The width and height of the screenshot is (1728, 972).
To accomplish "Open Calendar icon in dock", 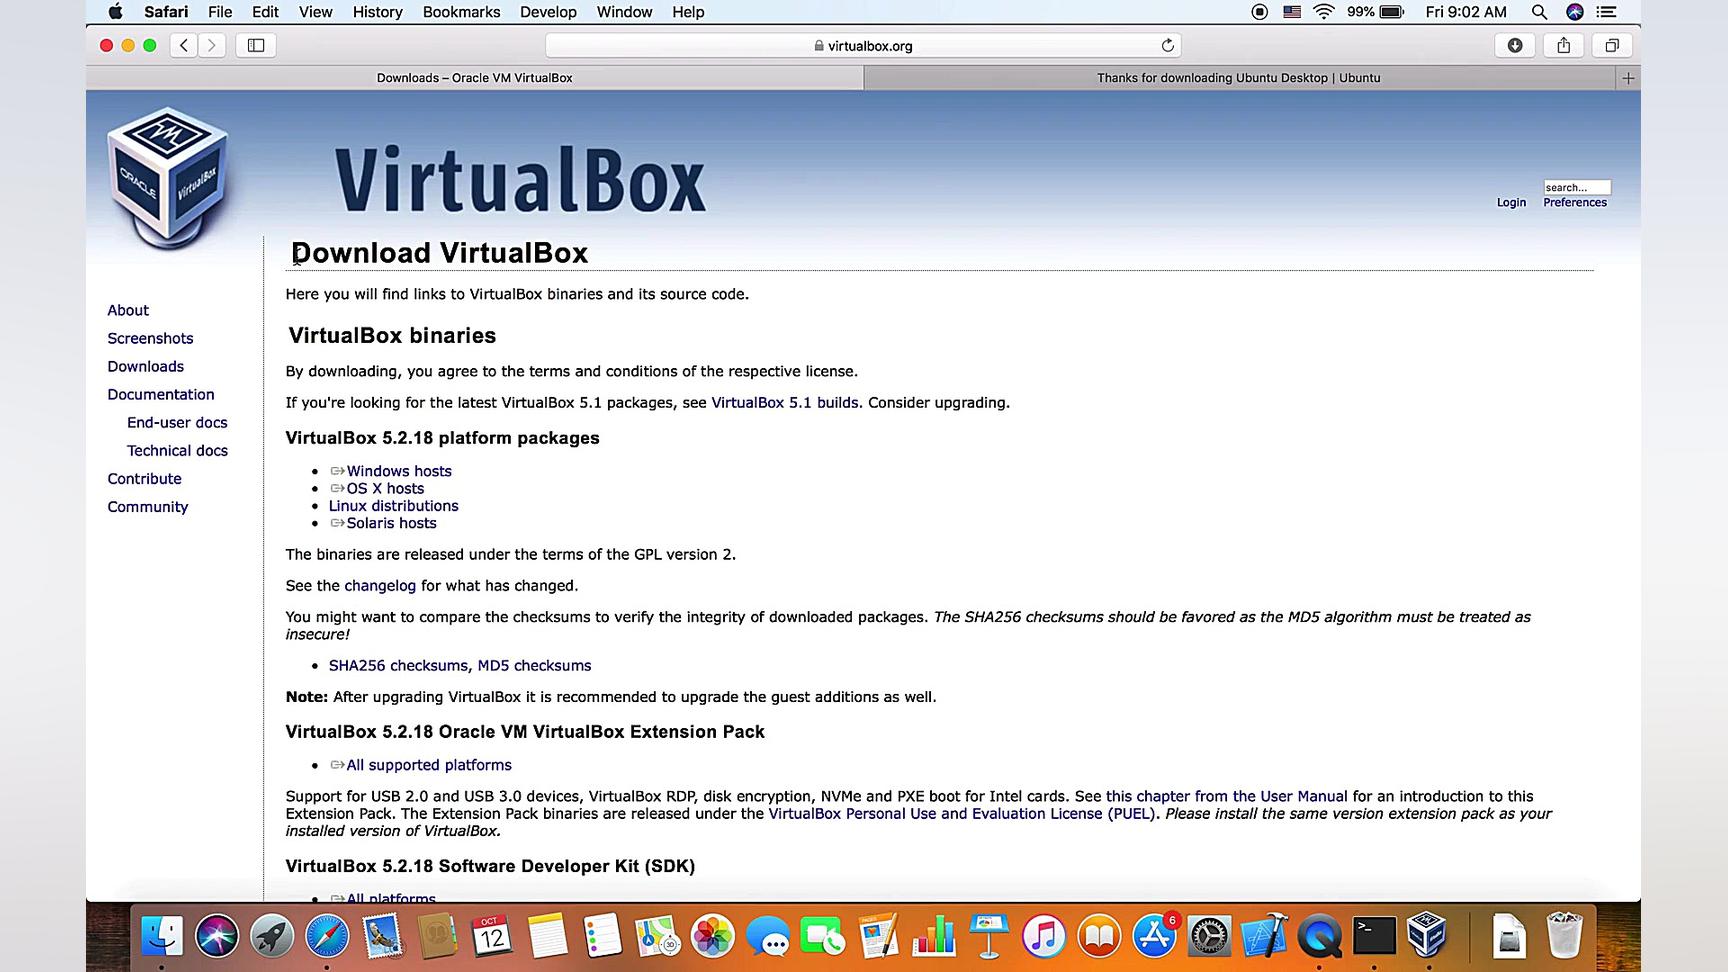I will (492, 937).
